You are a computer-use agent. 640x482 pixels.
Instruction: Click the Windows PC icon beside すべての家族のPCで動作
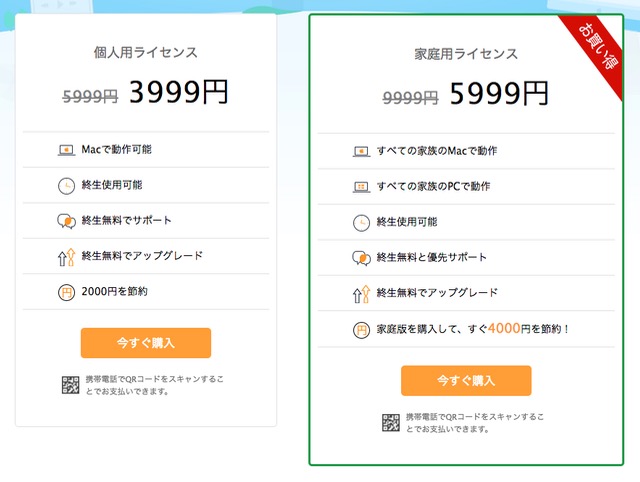click(x=361, y=187)
